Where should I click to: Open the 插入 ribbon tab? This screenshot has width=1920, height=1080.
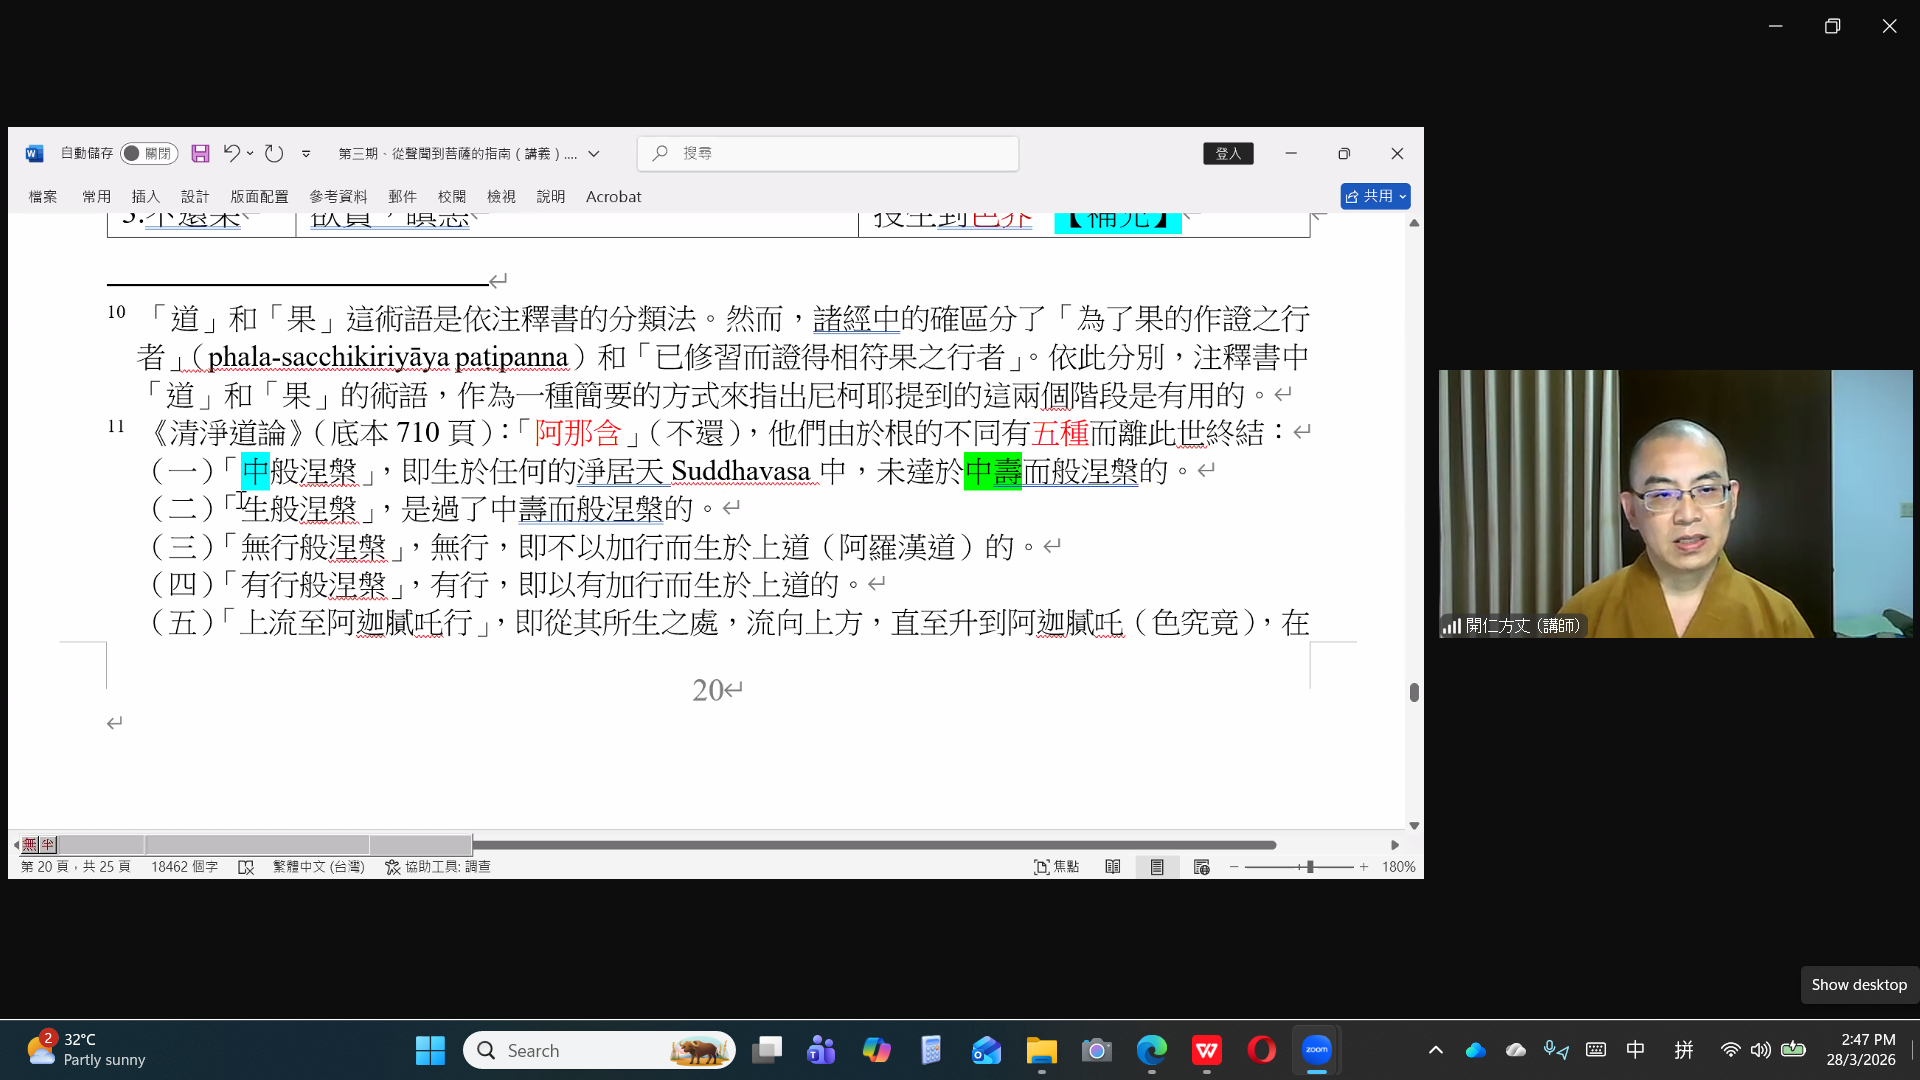point(145,196)
